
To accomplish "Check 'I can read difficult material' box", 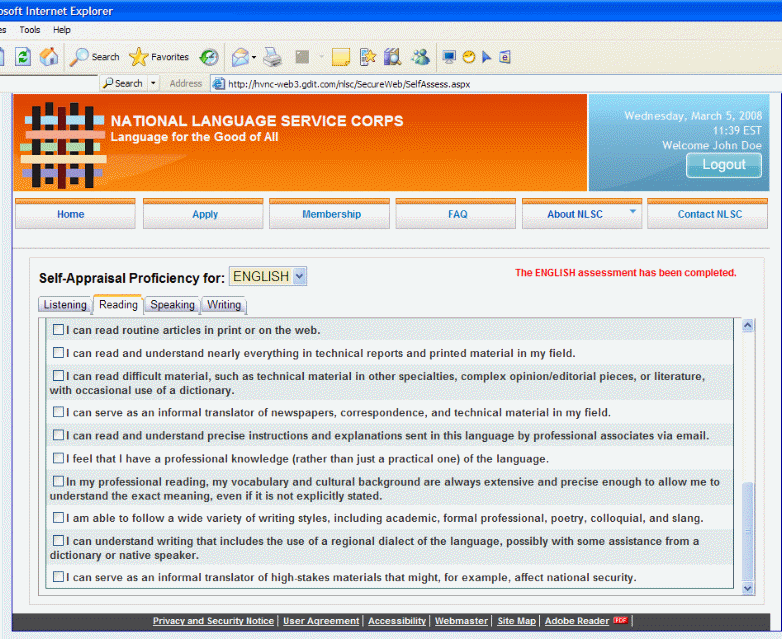I will [x=58, y=376].
